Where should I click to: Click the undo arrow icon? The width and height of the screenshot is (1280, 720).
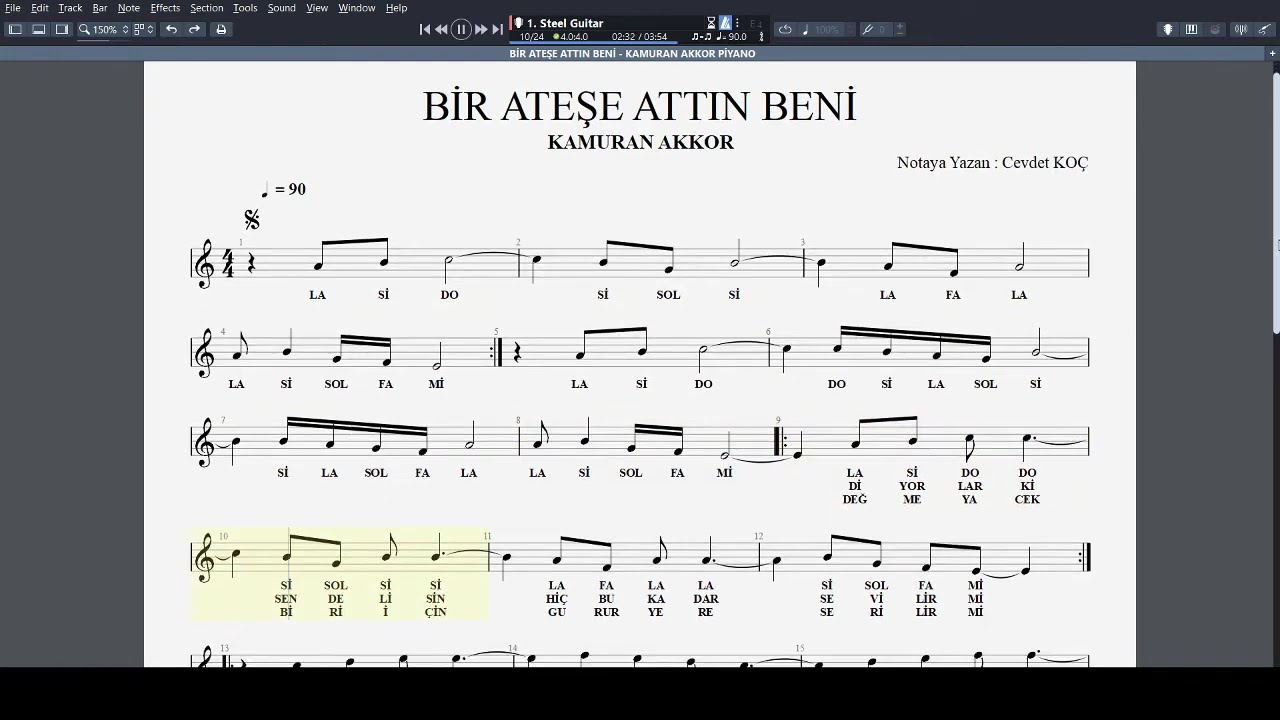click(172, 29)
